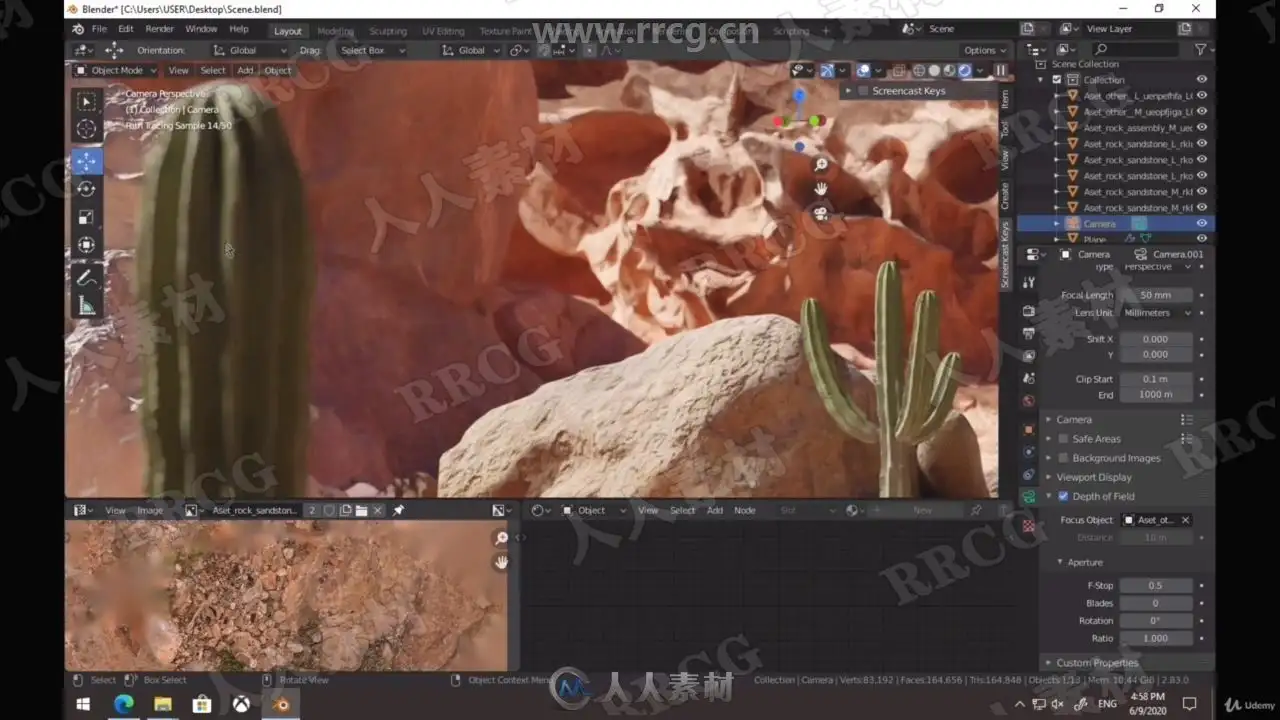Pause the viewport render preview
The image size is (1280, 720).
[1000, 70]
